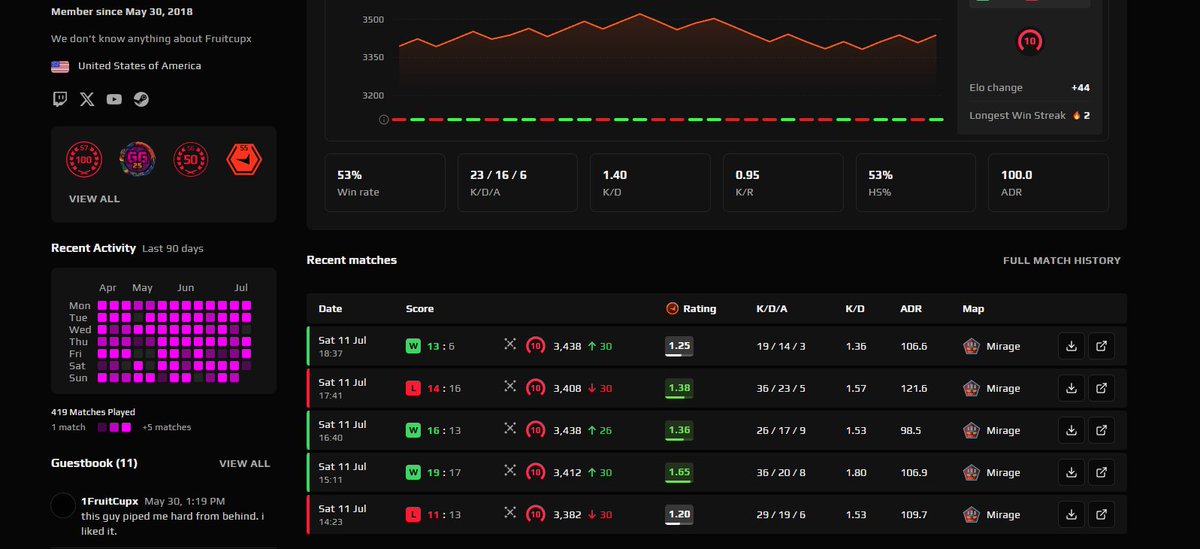Click 1FruitCupx guestbook avatar
This screenshot has width=1200, height=549.
pyautogui.click(x=63, y=505)
